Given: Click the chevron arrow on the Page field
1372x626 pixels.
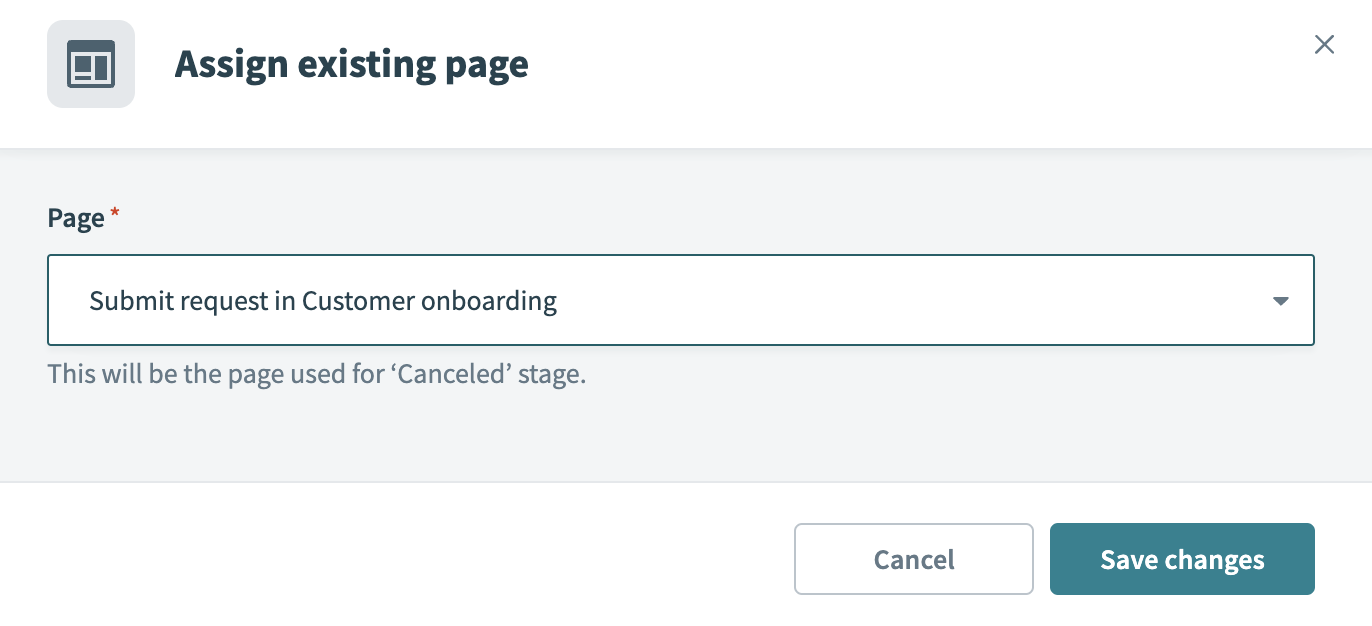Looking at the screenshot, I should point(1281,300).
